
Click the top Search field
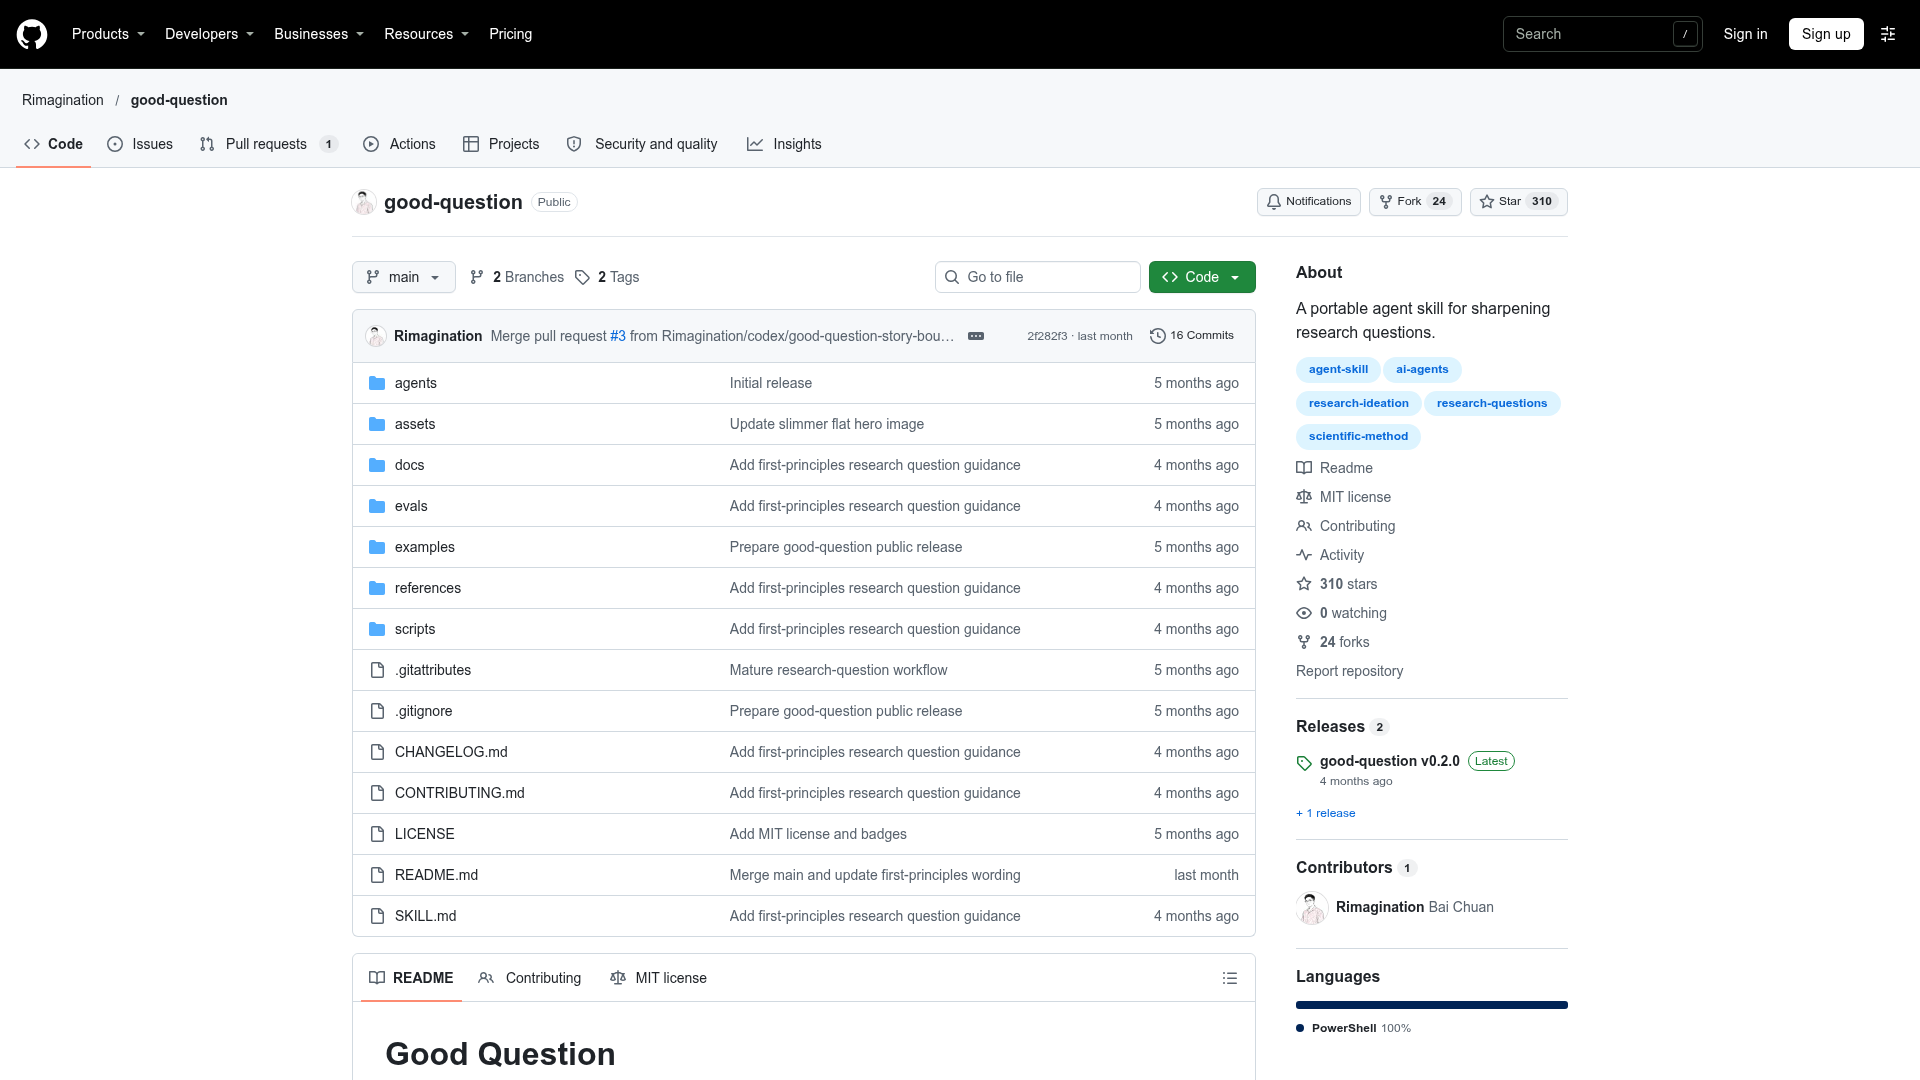tap(1603, 34)
